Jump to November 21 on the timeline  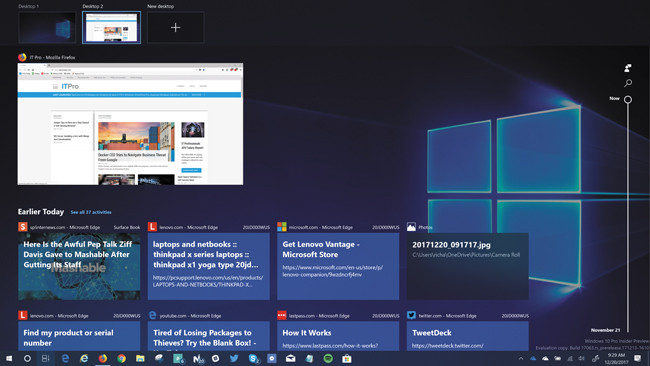click(605, 330)
